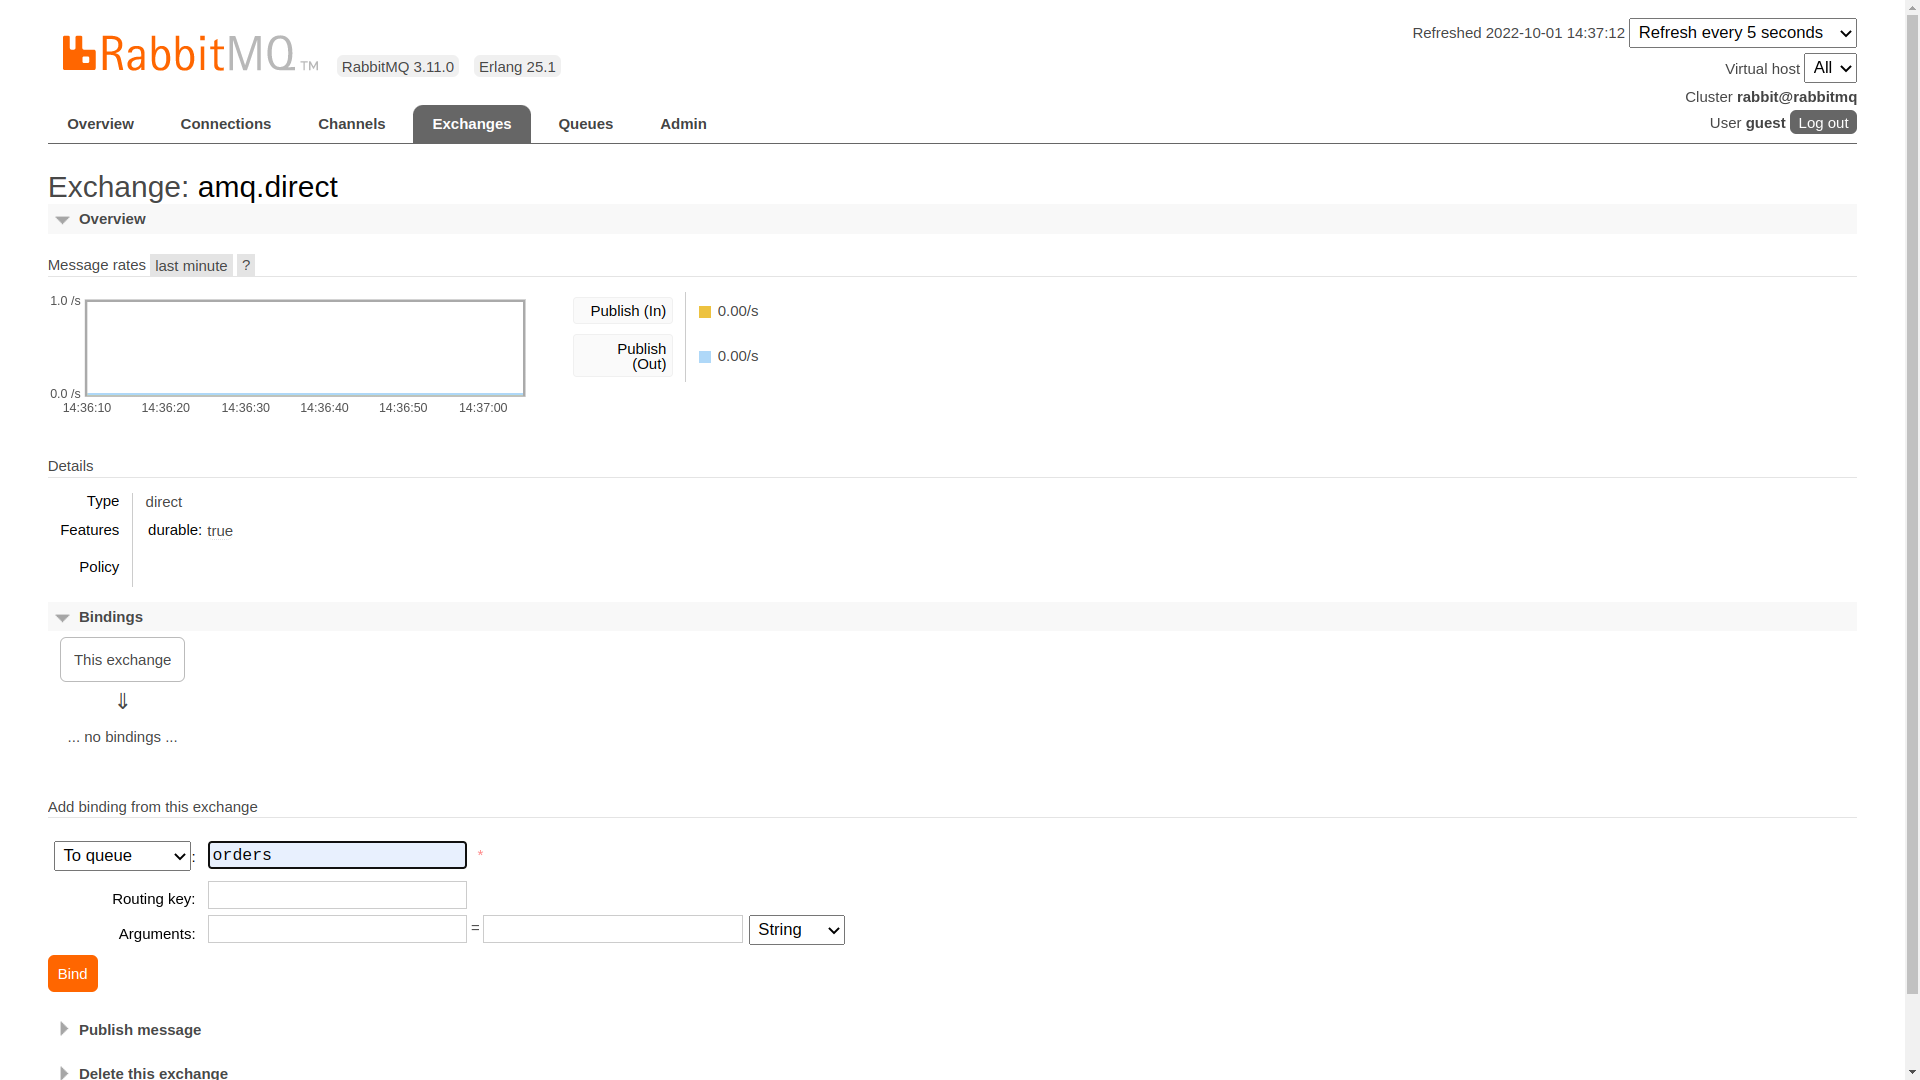Open the Admin tab

(683, 124)
